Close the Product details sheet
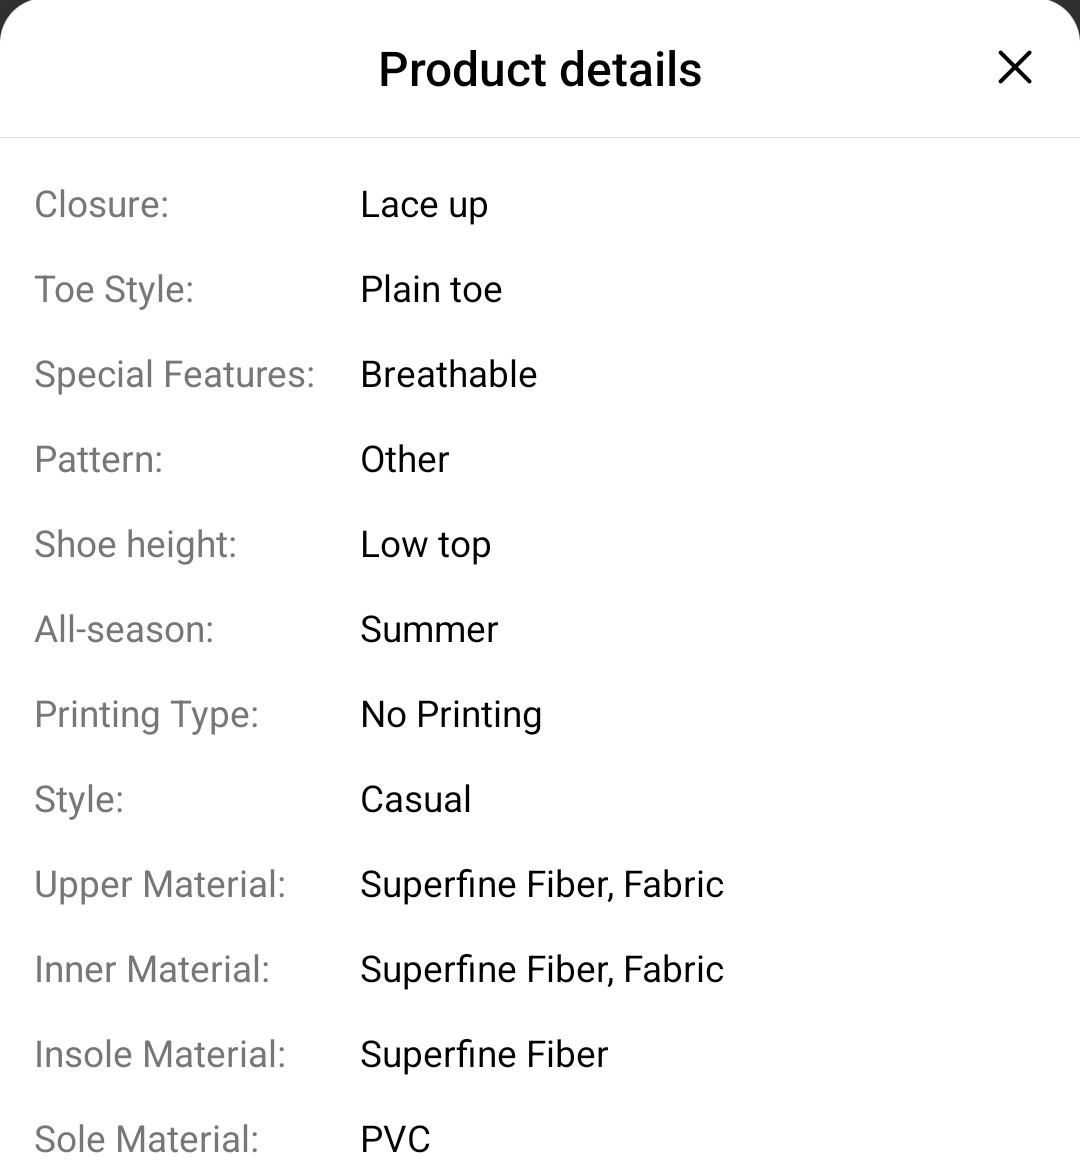The width and height of the screenshot is (1080, 1172). 1014,68
